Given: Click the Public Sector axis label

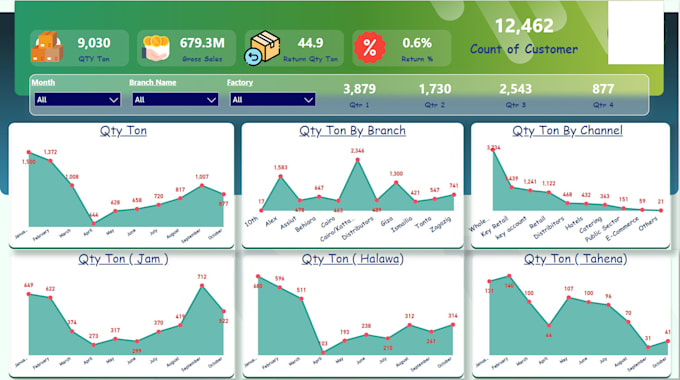Looking at the screenshot, I should [x=603, y=230].
